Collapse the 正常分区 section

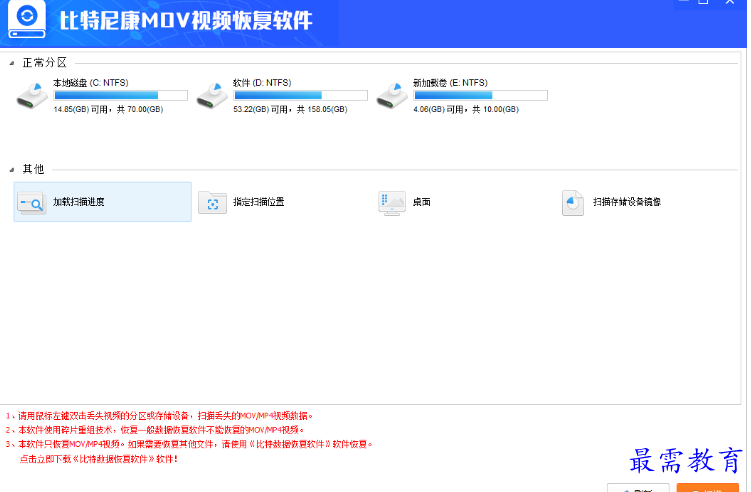(x=12, y=63)
